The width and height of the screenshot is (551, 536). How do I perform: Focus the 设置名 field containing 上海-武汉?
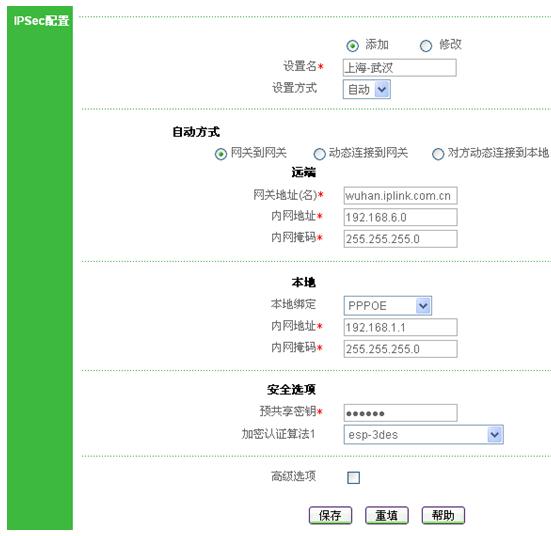(400, 67)
